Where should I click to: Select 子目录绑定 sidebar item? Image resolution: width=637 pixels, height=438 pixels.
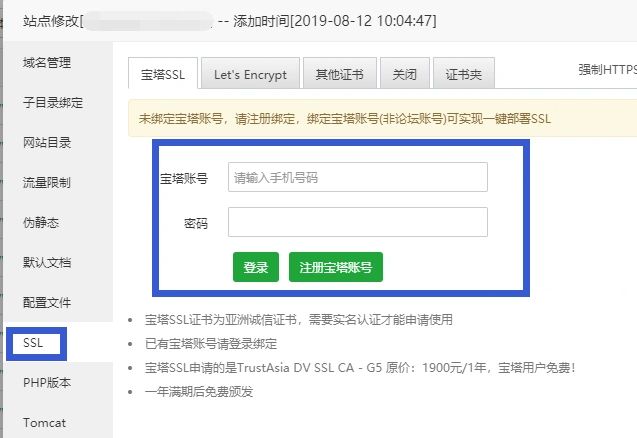pos(53,103)
